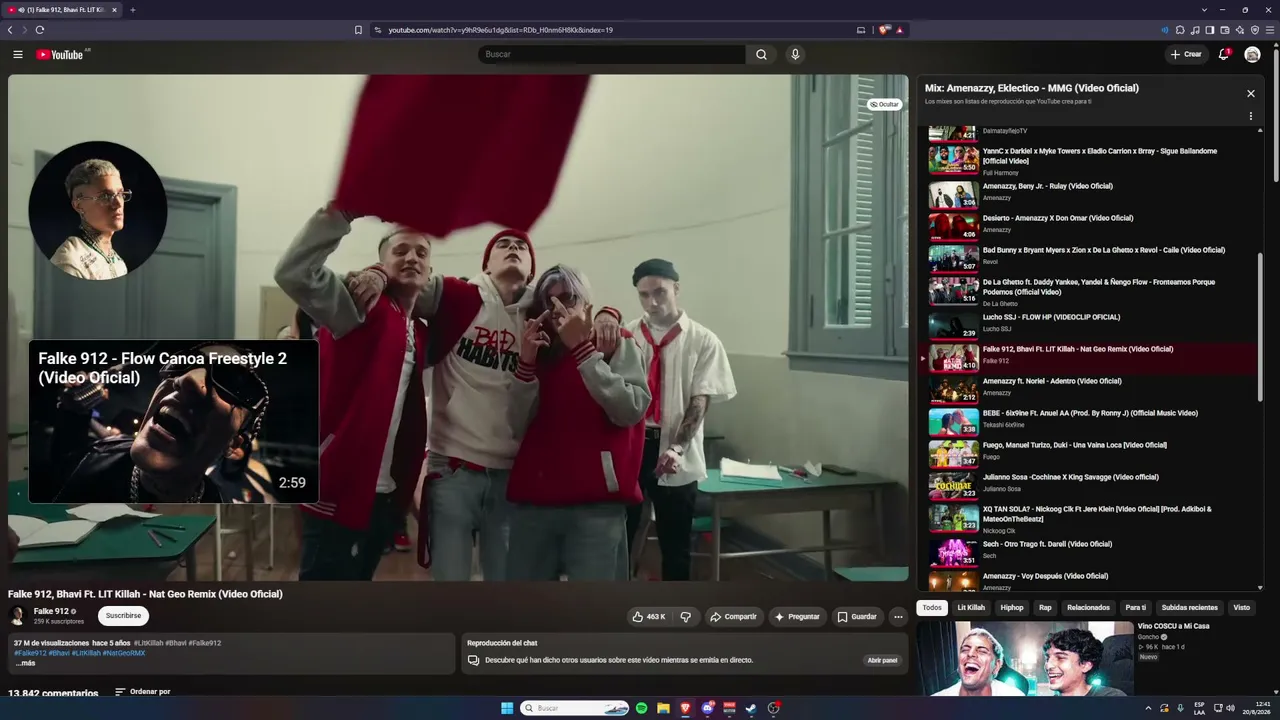Select the Subidas recientes filter chip
The height and width of the screenshot is (720, 1280).
click(1190, 607)
